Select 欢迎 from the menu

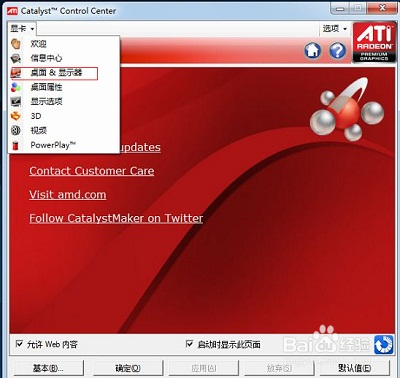pyautogui.click(x=63, y=44)
